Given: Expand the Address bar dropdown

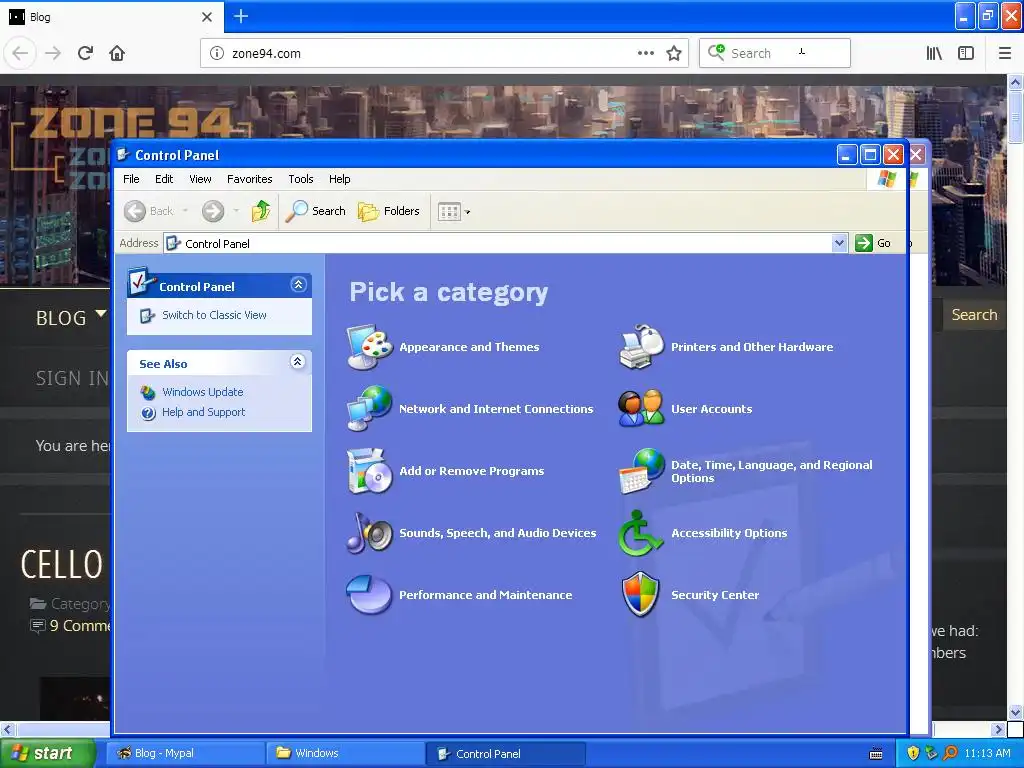Looking at the screenshot, I should click(839, 243).
